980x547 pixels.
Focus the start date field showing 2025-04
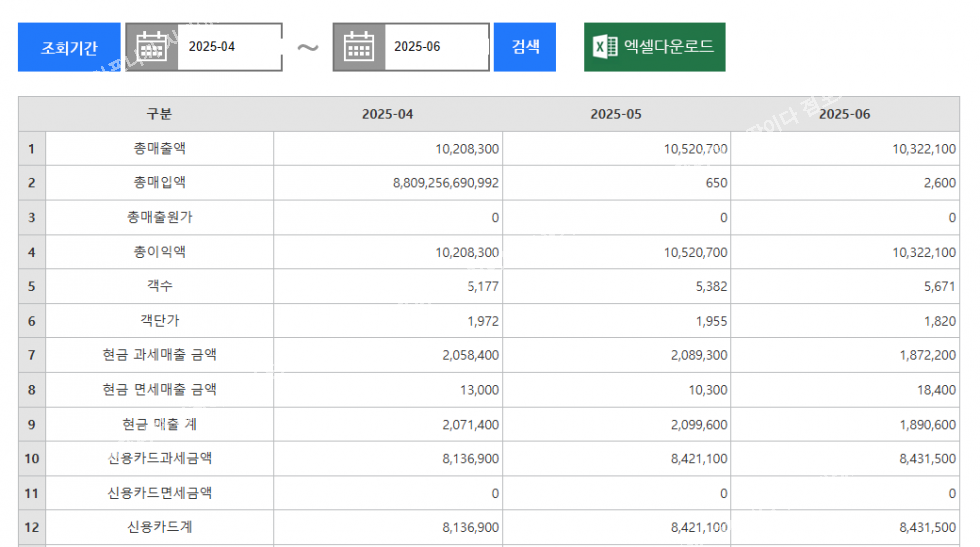tap(229, 47)
